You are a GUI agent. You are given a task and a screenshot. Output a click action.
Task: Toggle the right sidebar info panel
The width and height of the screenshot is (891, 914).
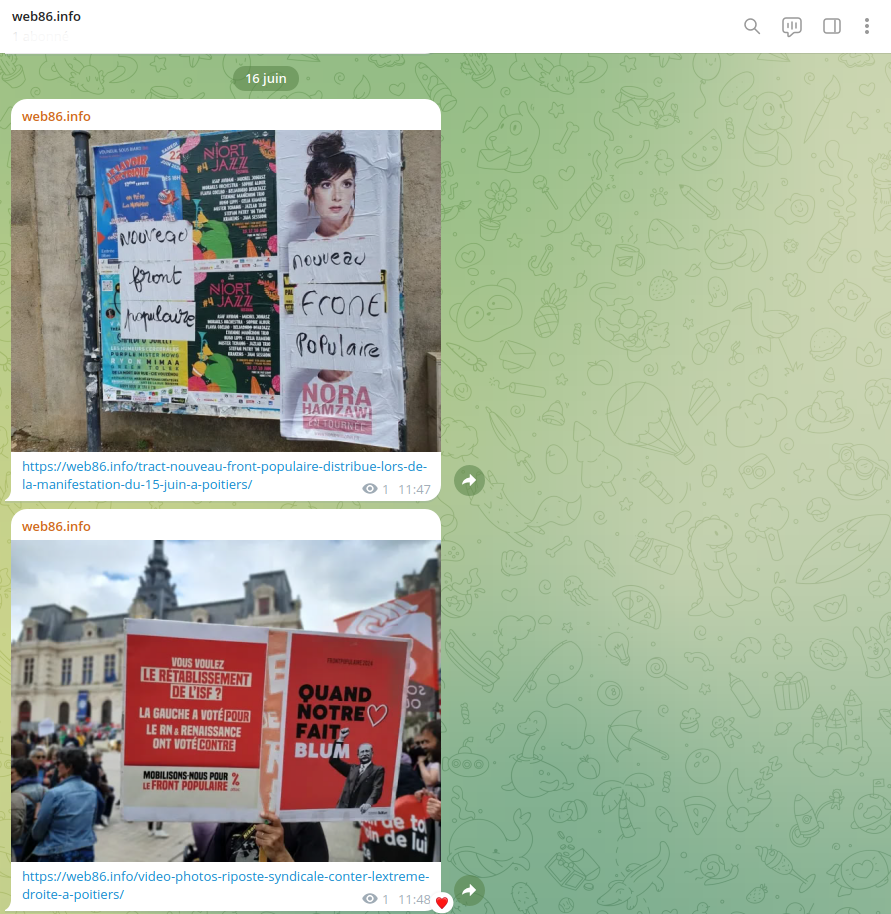click(831, 26)
